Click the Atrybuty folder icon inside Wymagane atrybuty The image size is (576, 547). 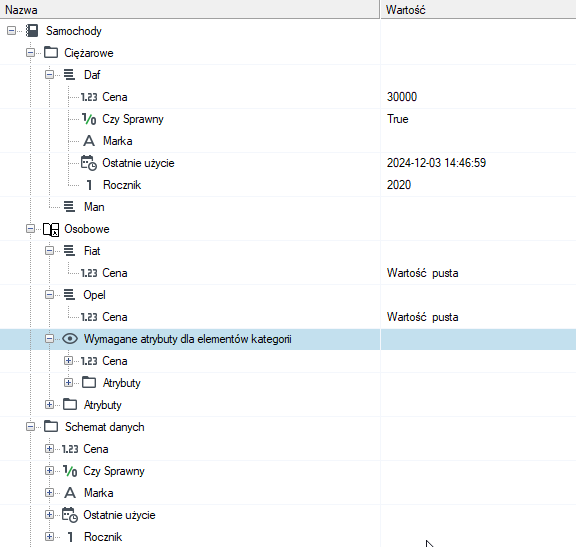tap(89, 382)
